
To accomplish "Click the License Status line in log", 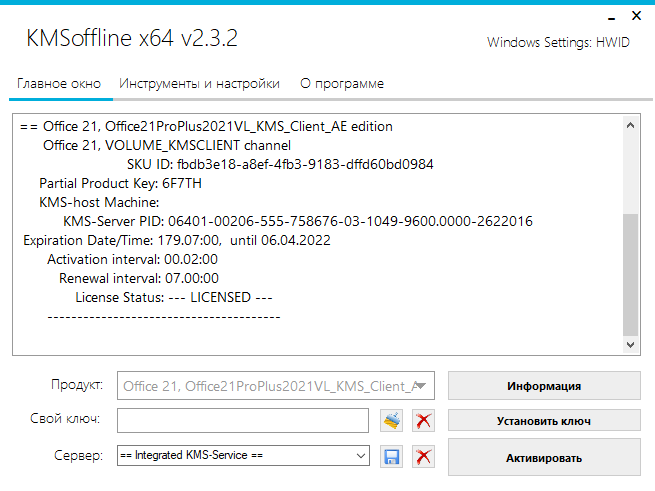I will [x=174, y=298].
